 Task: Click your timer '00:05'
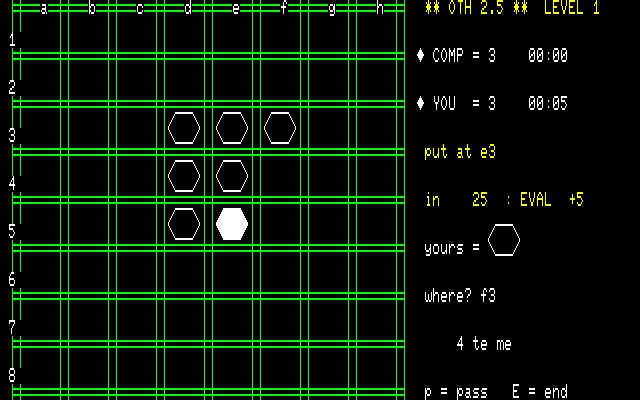point(548,103)
